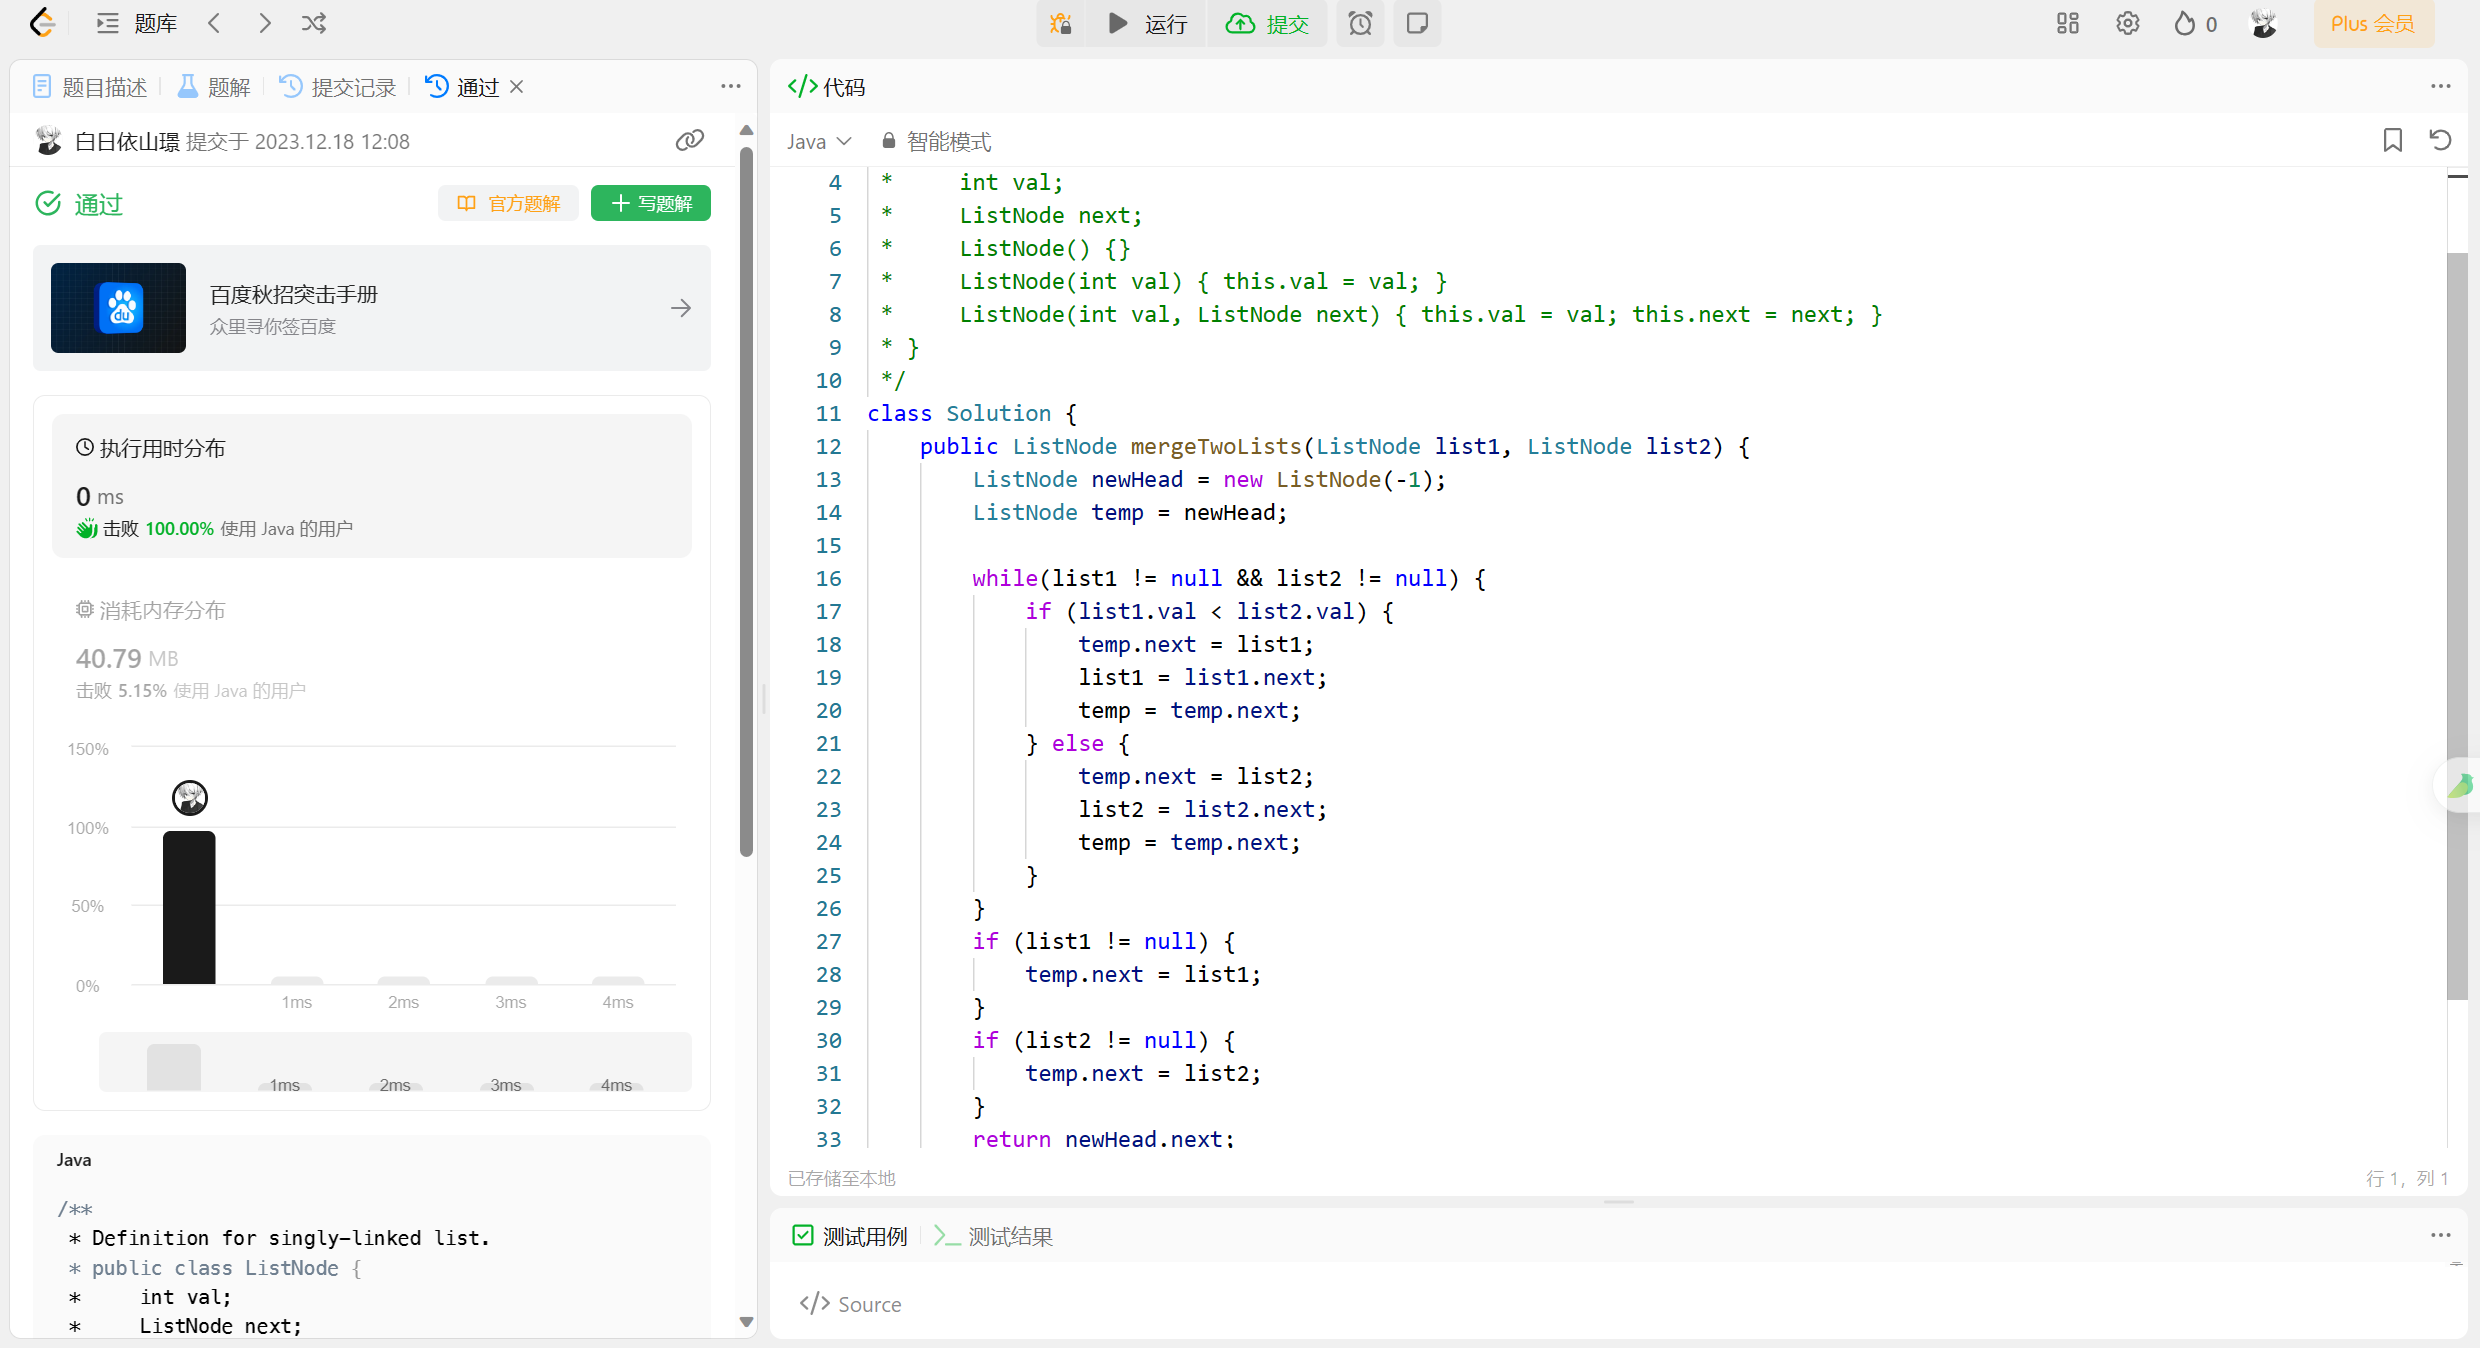Submit solution with 提交 button

click(1267, 23)
